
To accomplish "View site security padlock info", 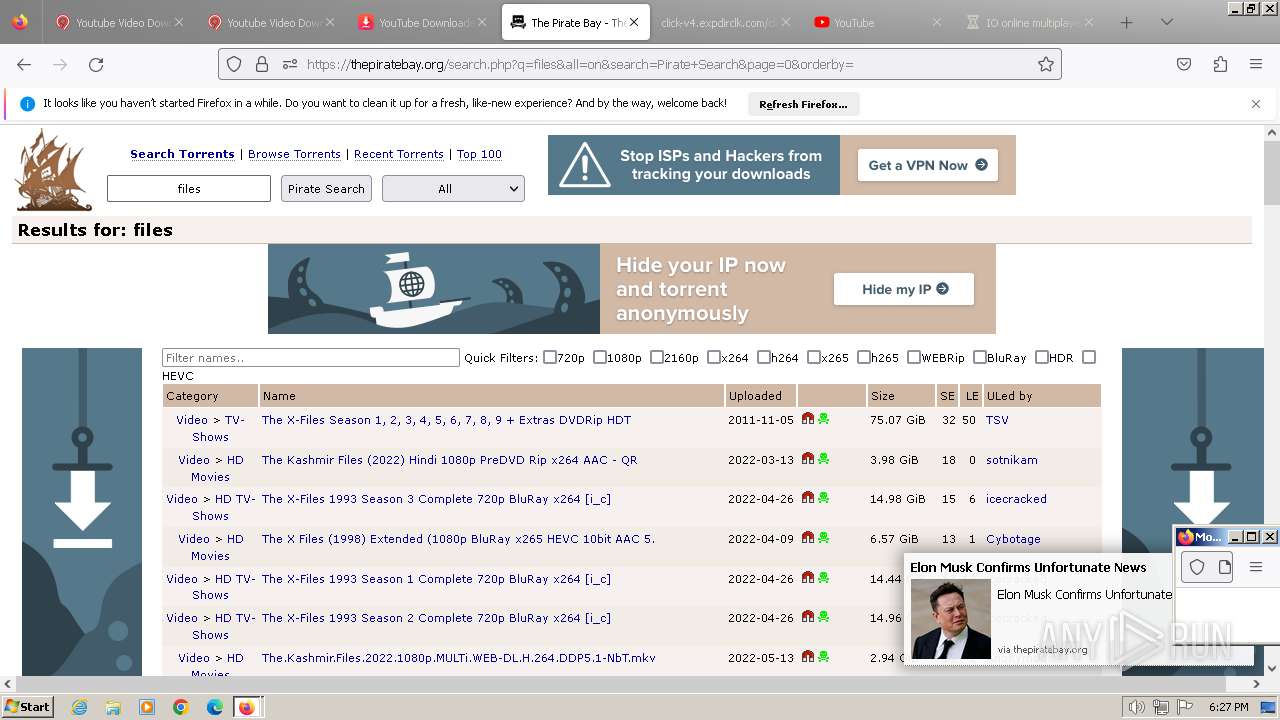I will pos(262,64).
